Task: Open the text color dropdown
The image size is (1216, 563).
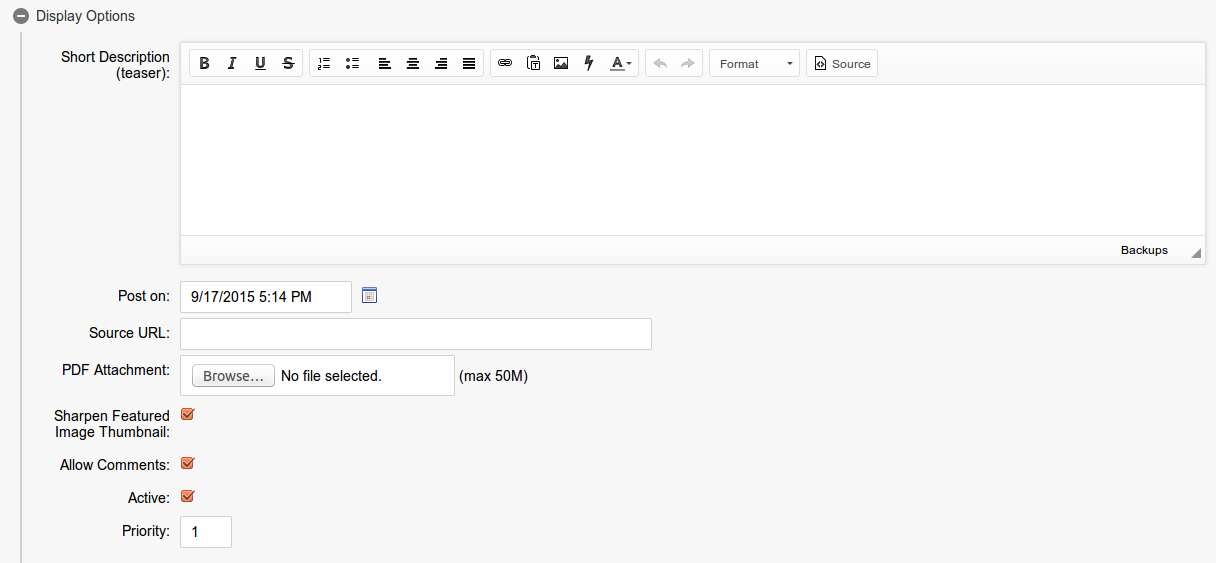Action: [x=621, y=64]
